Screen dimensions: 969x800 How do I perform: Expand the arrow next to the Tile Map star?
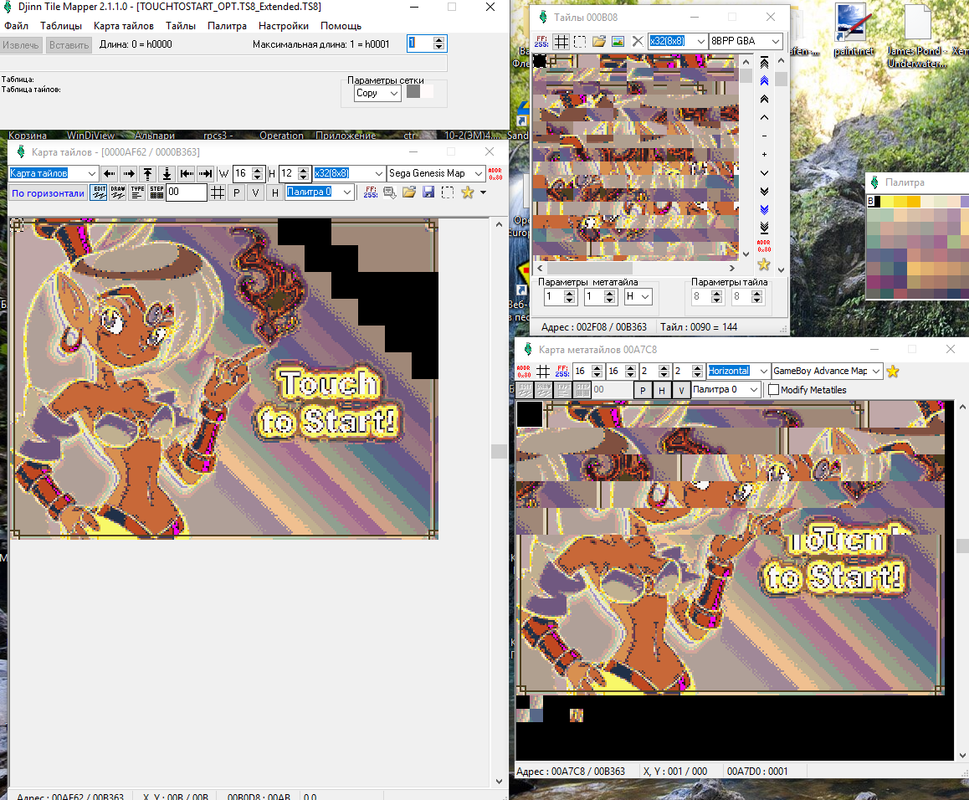[483, 193]
